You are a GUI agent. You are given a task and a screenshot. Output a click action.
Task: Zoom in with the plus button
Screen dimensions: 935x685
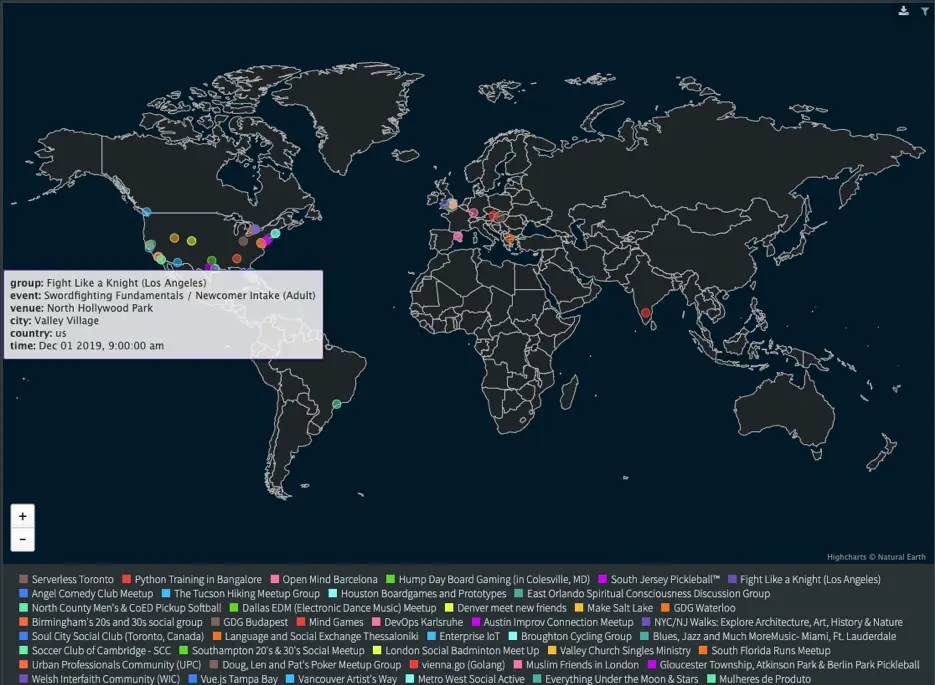pos(22,516)
